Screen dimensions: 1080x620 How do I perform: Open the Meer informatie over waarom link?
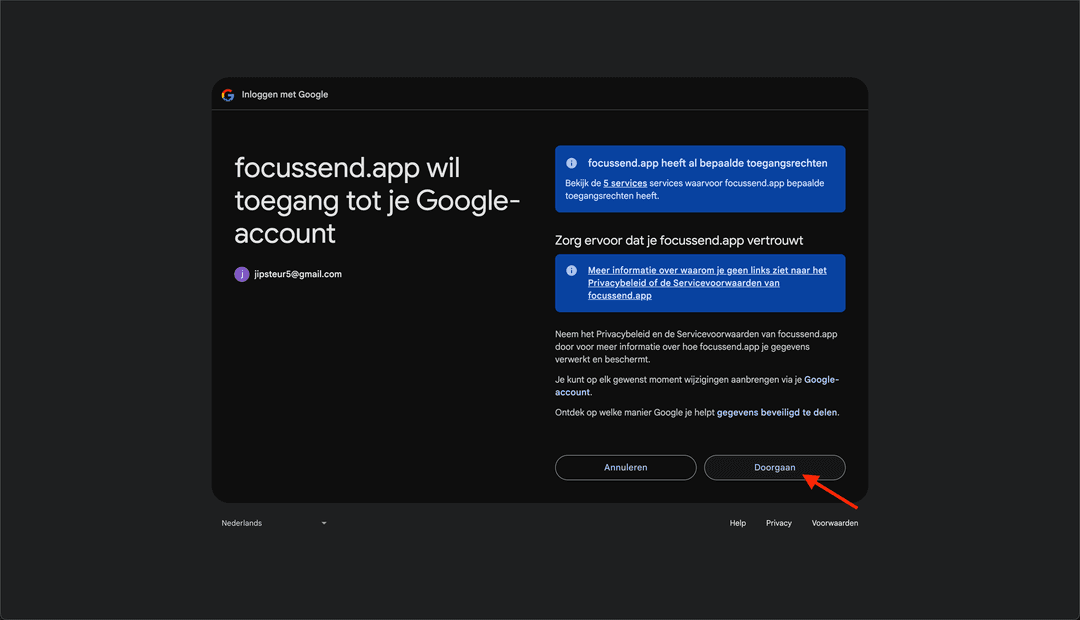point(707,282)
